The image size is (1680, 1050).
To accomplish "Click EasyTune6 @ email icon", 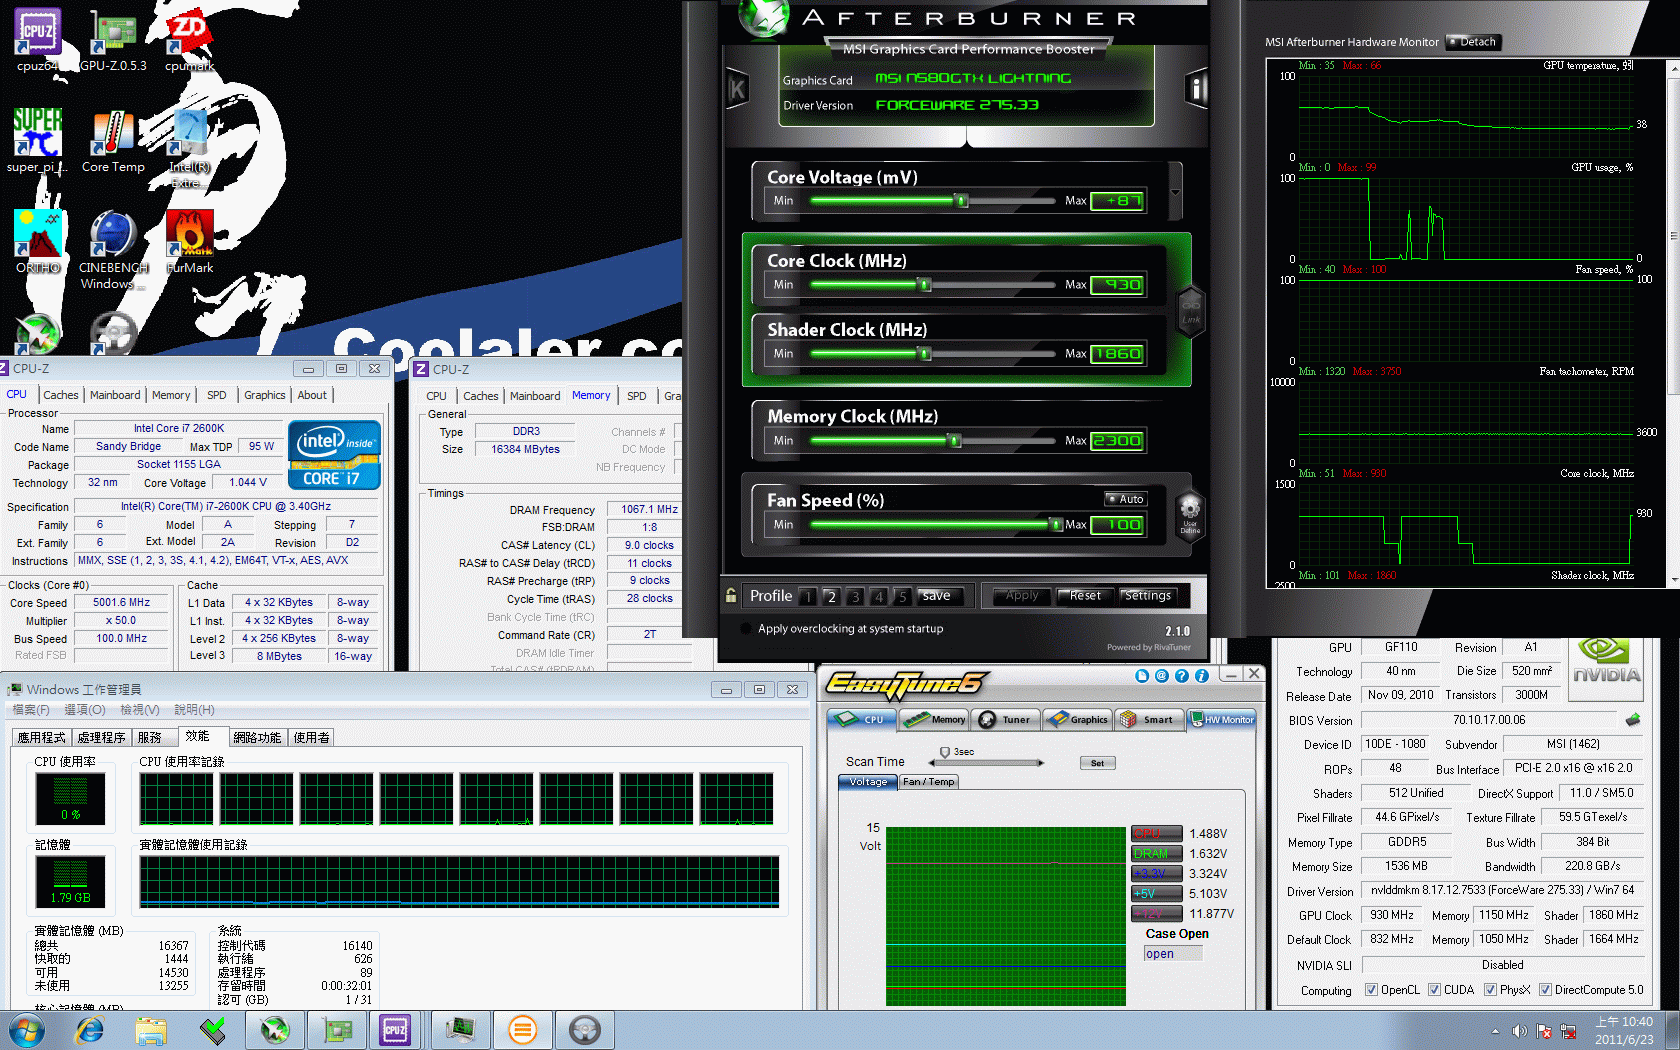I will tap(1162, 676).
